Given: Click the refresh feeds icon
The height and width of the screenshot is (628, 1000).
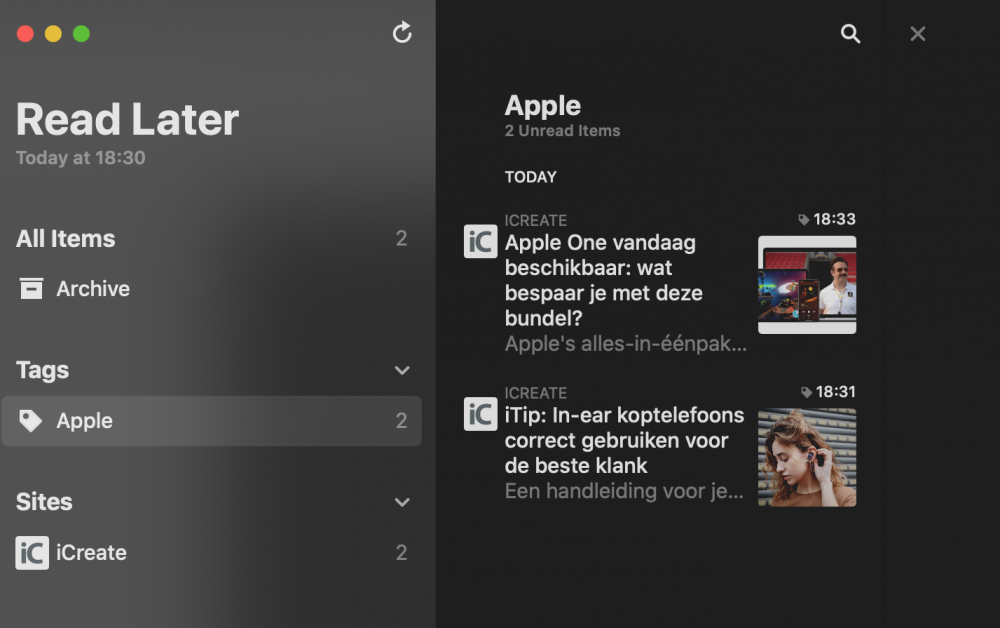Looking at the screenshot, I should tap(402, 33).
